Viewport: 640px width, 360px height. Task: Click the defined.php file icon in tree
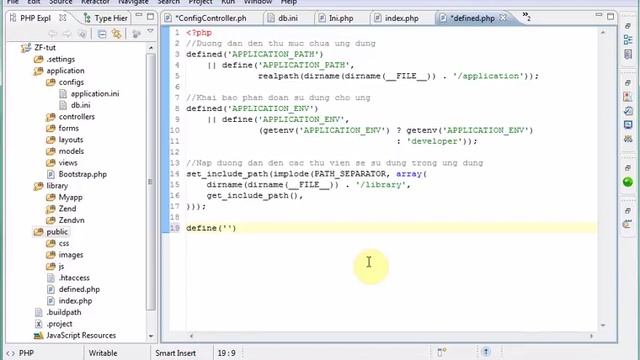point(51,289)
